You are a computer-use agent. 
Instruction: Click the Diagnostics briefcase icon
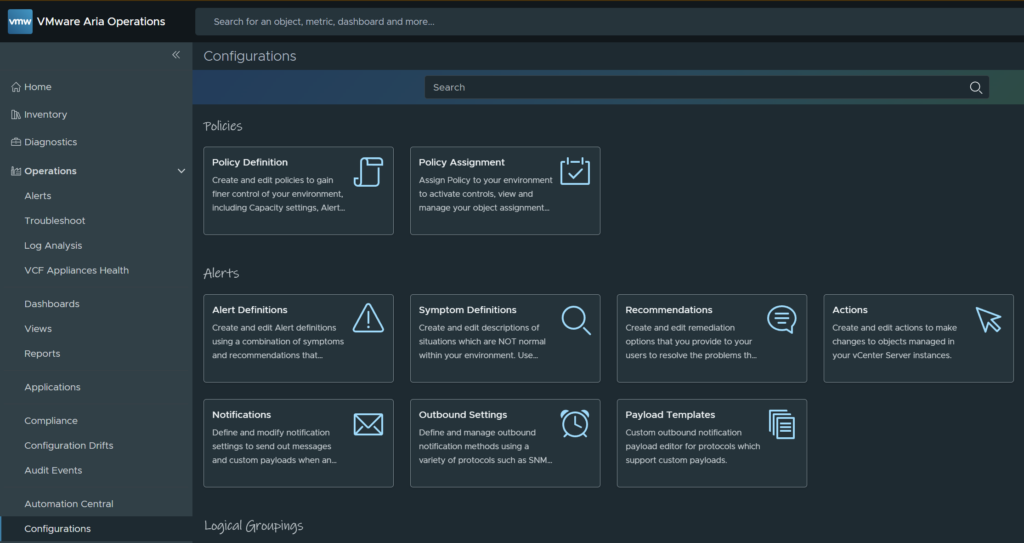(16, 142)
